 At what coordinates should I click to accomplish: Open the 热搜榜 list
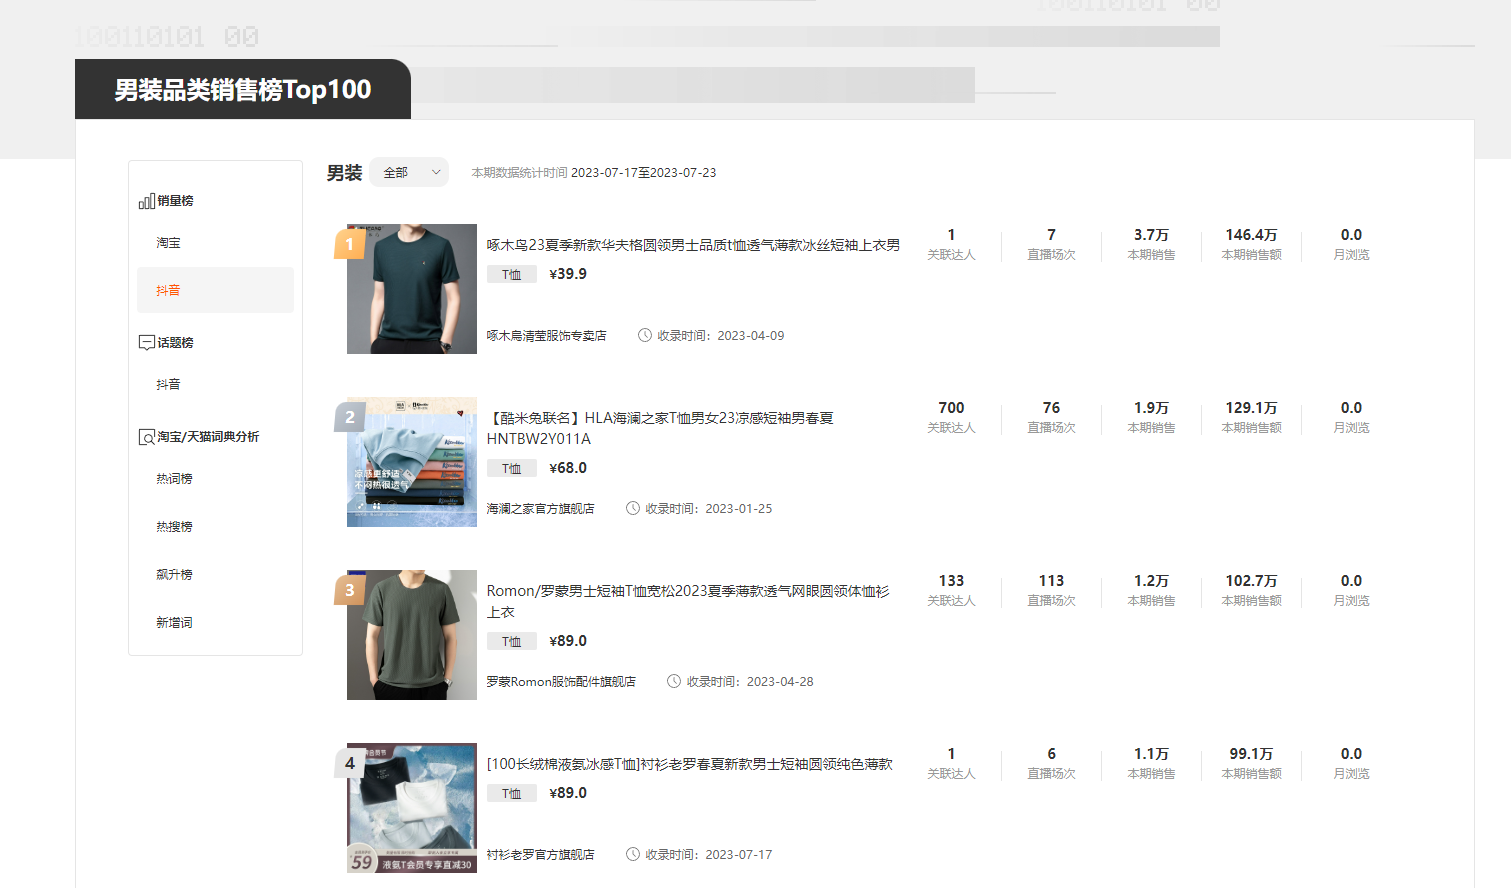[x=174, y=527]
